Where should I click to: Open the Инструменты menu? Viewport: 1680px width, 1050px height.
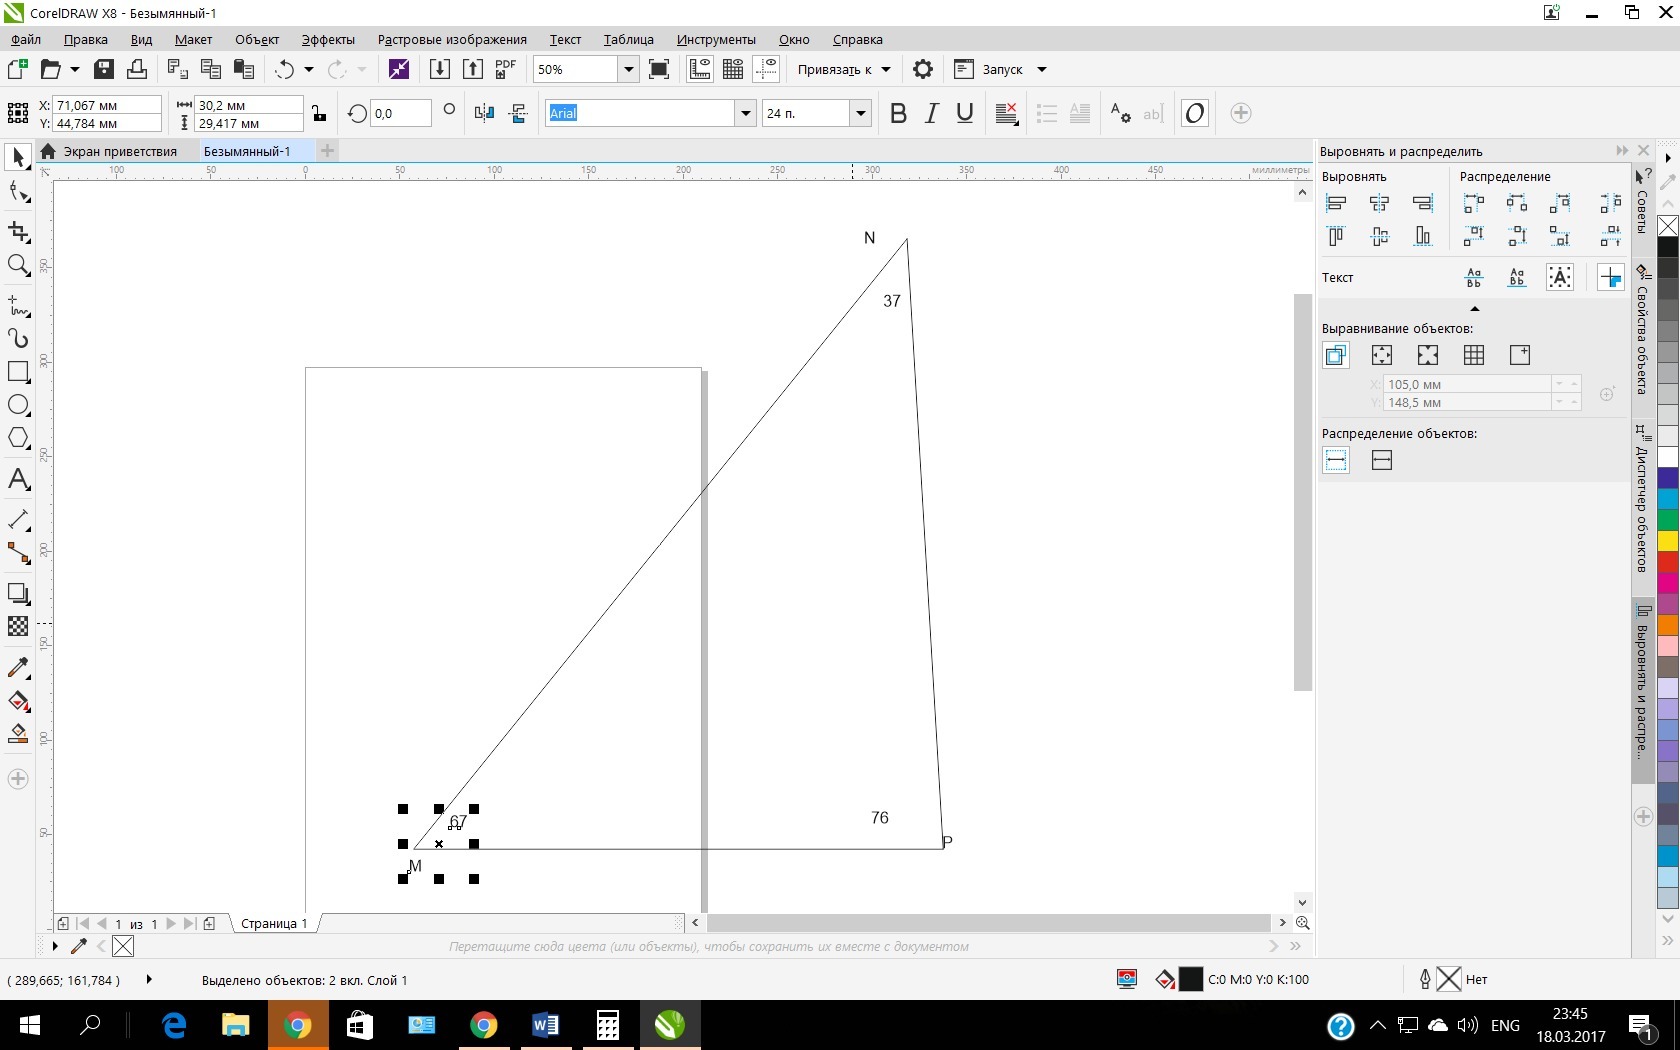[x=716, y=40]
